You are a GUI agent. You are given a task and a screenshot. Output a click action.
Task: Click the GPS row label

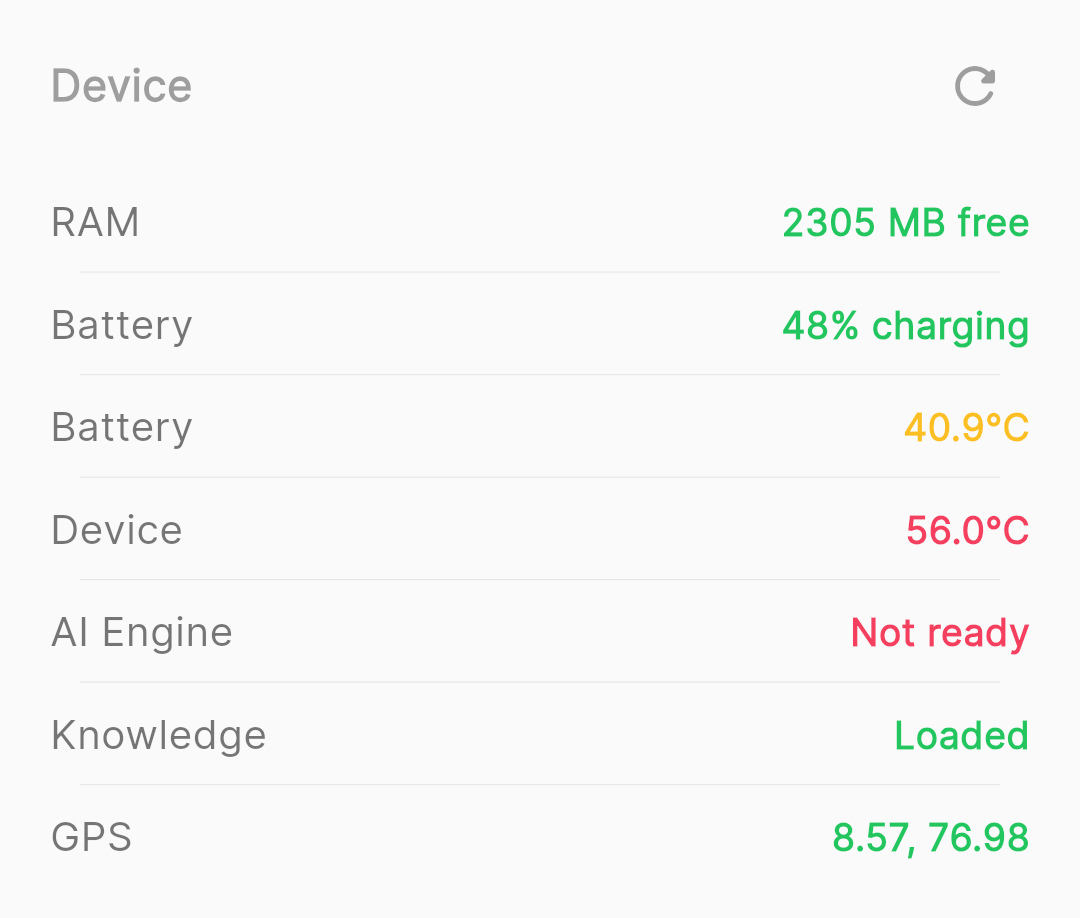[x=91, y=837]
